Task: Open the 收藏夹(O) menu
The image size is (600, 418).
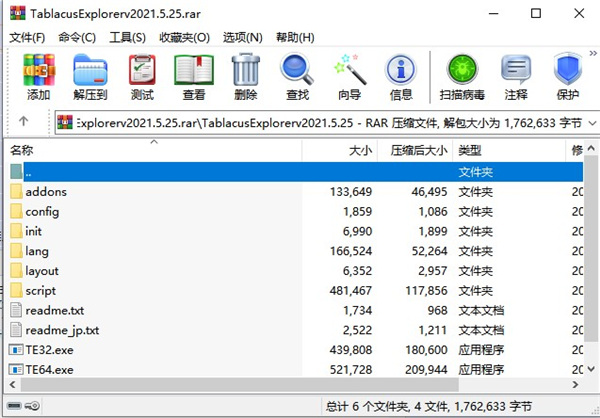Action: tap(184, 38)
